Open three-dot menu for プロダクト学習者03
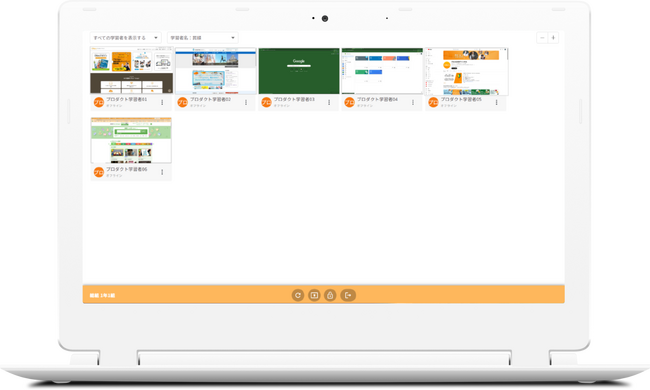Screen dimensions: 650x390 tap(329, 102)
